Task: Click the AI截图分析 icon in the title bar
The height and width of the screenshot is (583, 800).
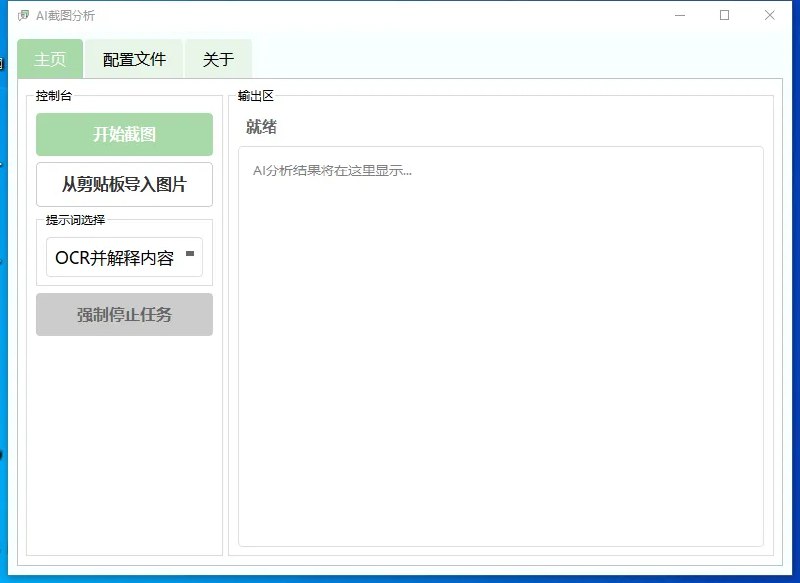Action: pyautogui.click(x=25, y=15)
